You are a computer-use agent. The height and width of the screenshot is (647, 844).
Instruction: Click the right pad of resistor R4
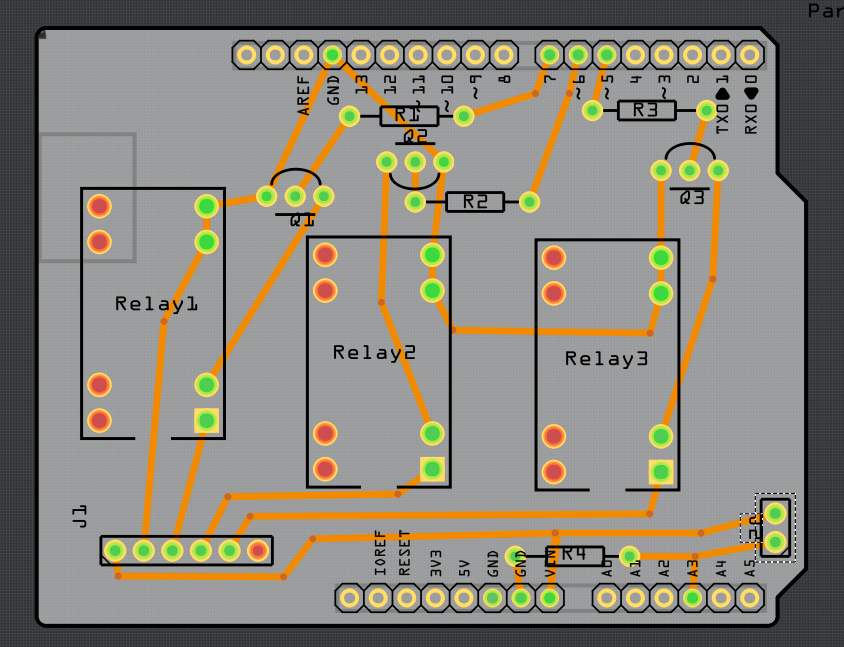point(630,555)
